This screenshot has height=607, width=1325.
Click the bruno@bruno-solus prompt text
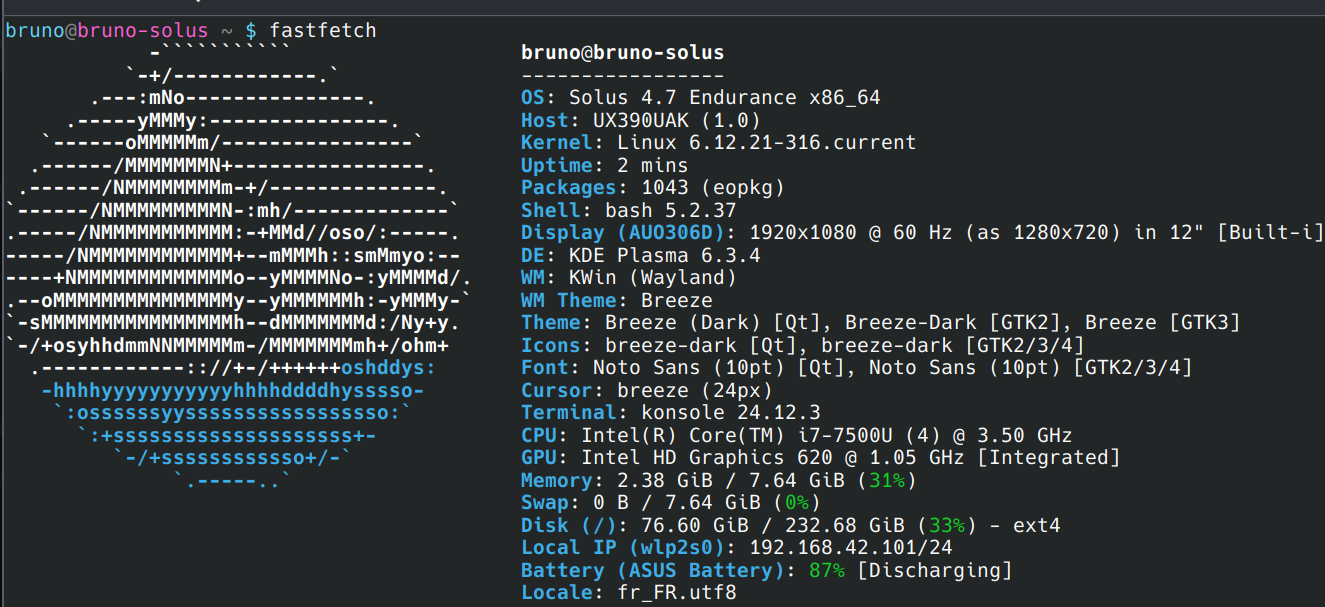tap(107, 30)
